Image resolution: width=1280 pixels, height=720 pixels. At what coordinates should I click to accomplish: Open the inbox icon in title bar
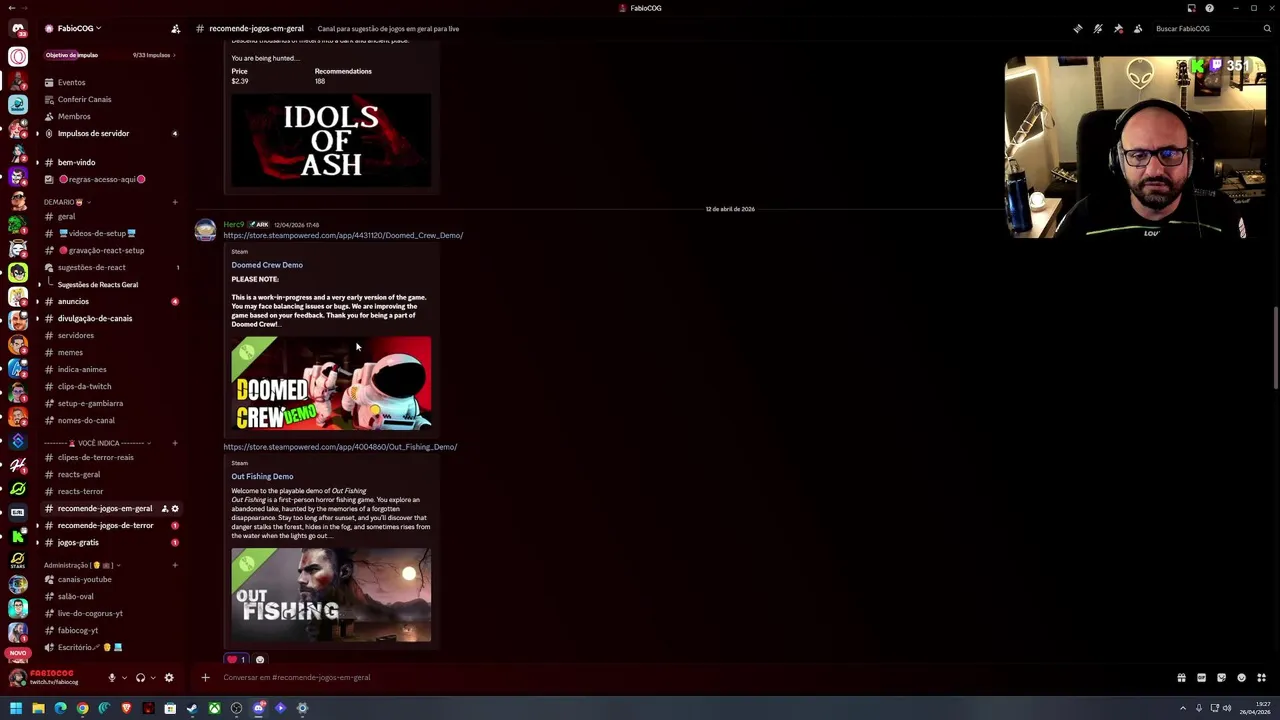[x=1191, y=8]
